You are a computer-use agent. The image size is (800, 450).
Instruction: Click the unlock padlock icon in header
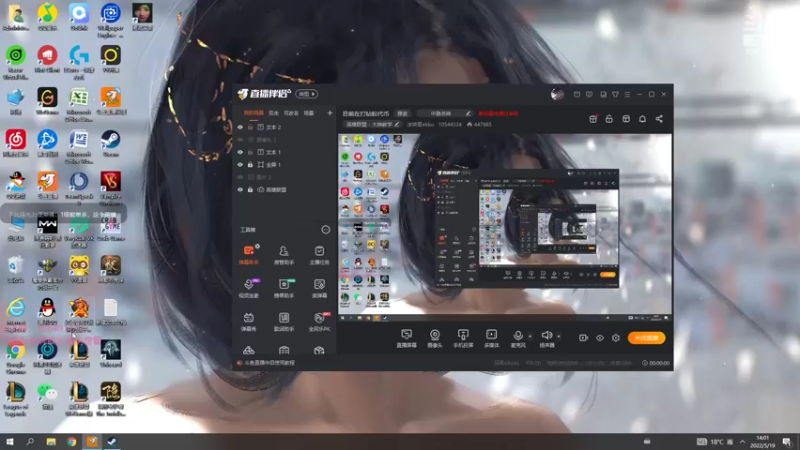click(609, 119)
